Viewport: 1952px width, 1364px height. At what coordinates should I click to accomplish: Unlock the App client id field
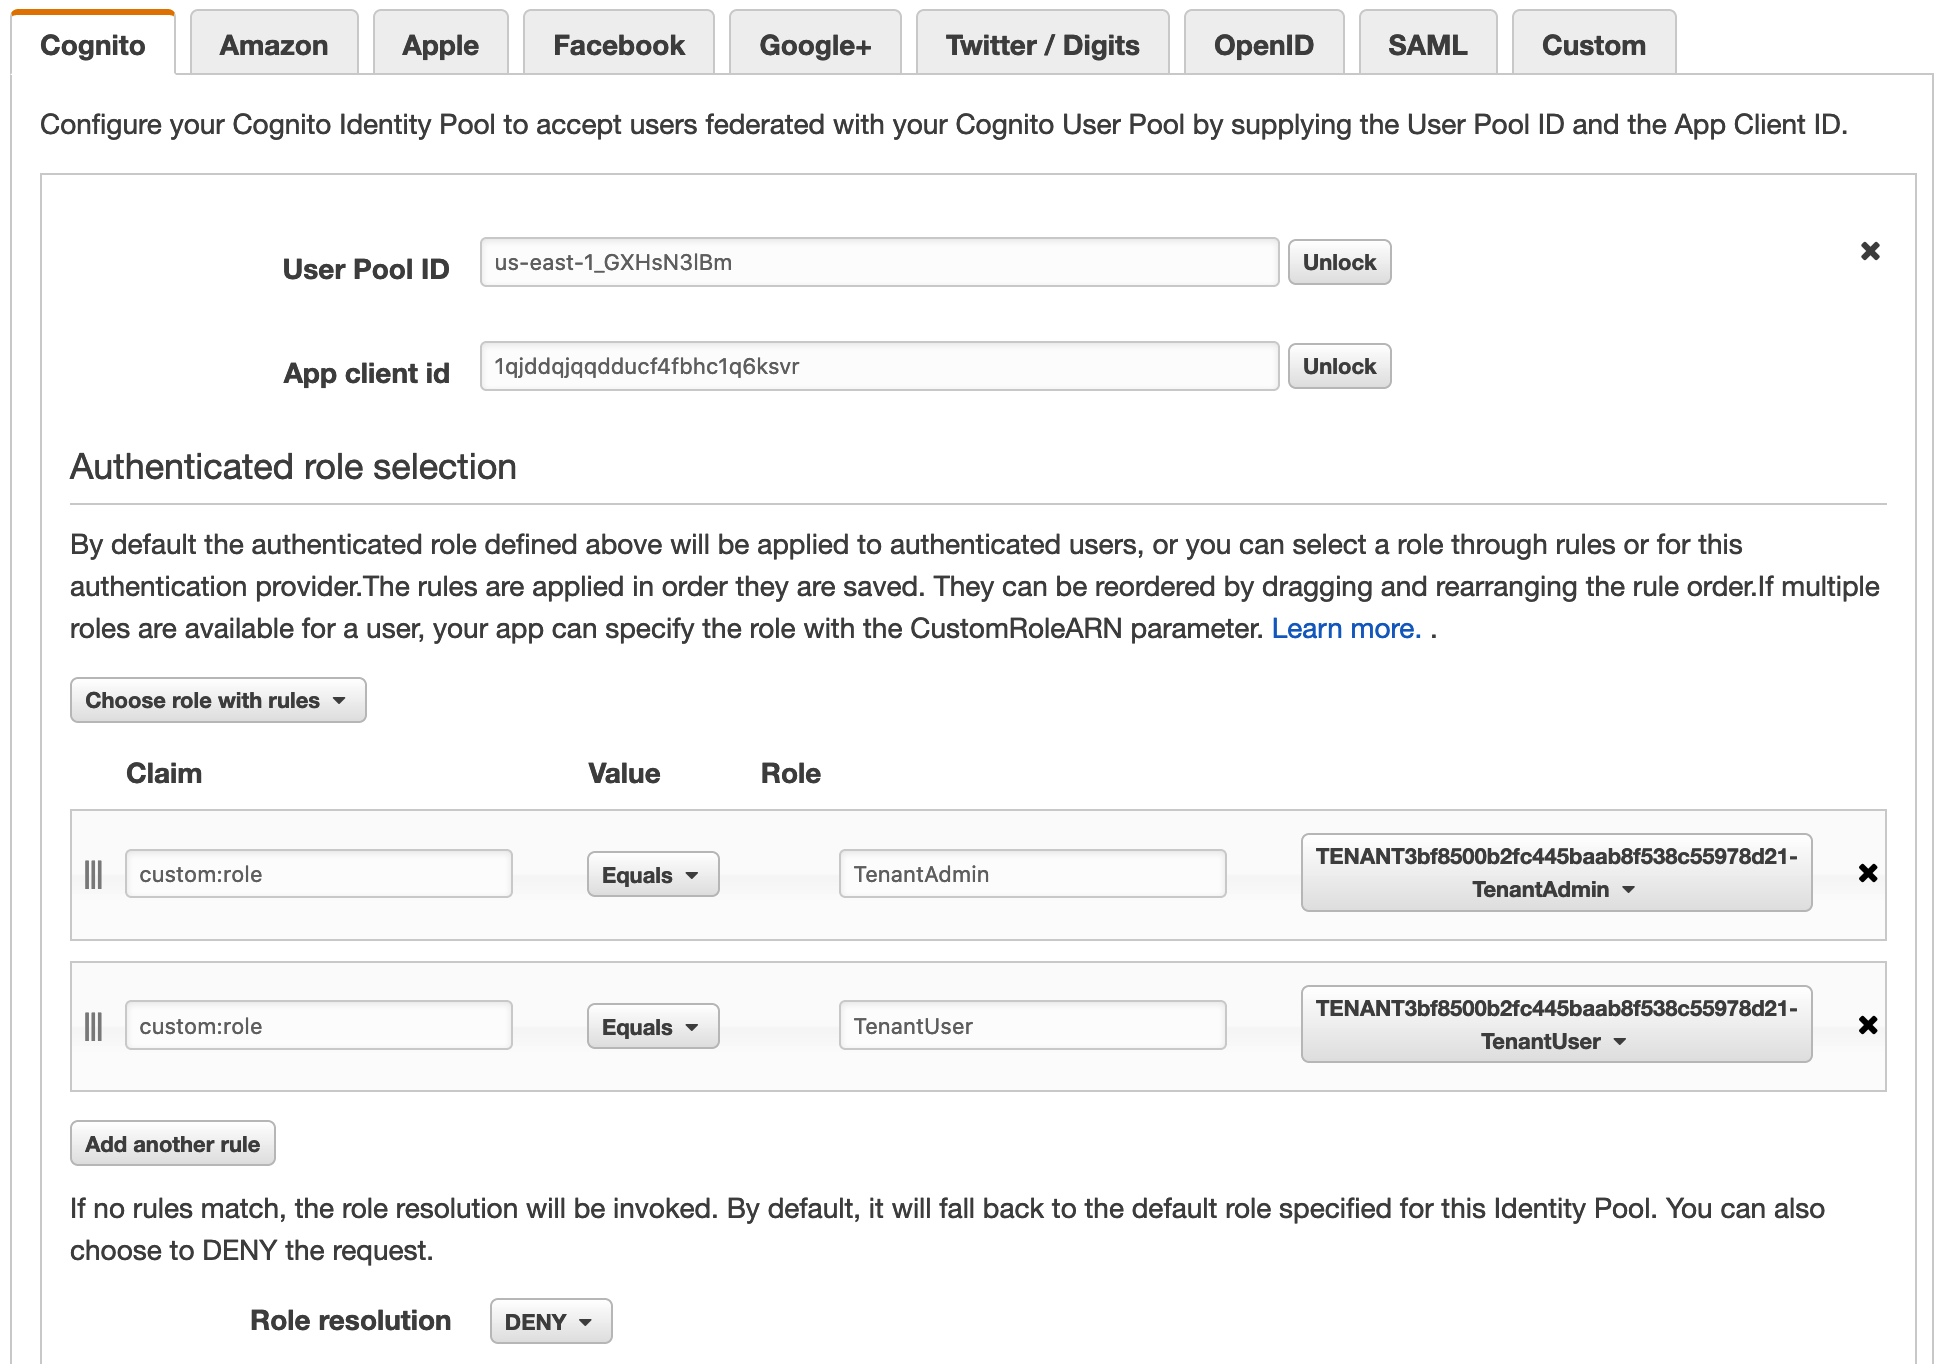[x=1339, y=366]
